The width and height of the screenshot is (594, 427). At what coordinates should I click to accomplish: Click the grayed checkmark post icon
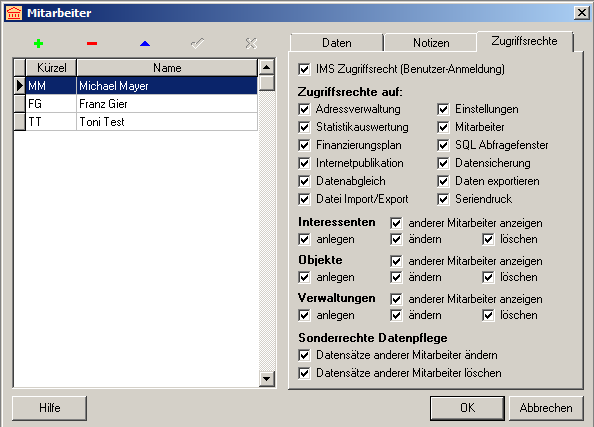coord(198,44)
